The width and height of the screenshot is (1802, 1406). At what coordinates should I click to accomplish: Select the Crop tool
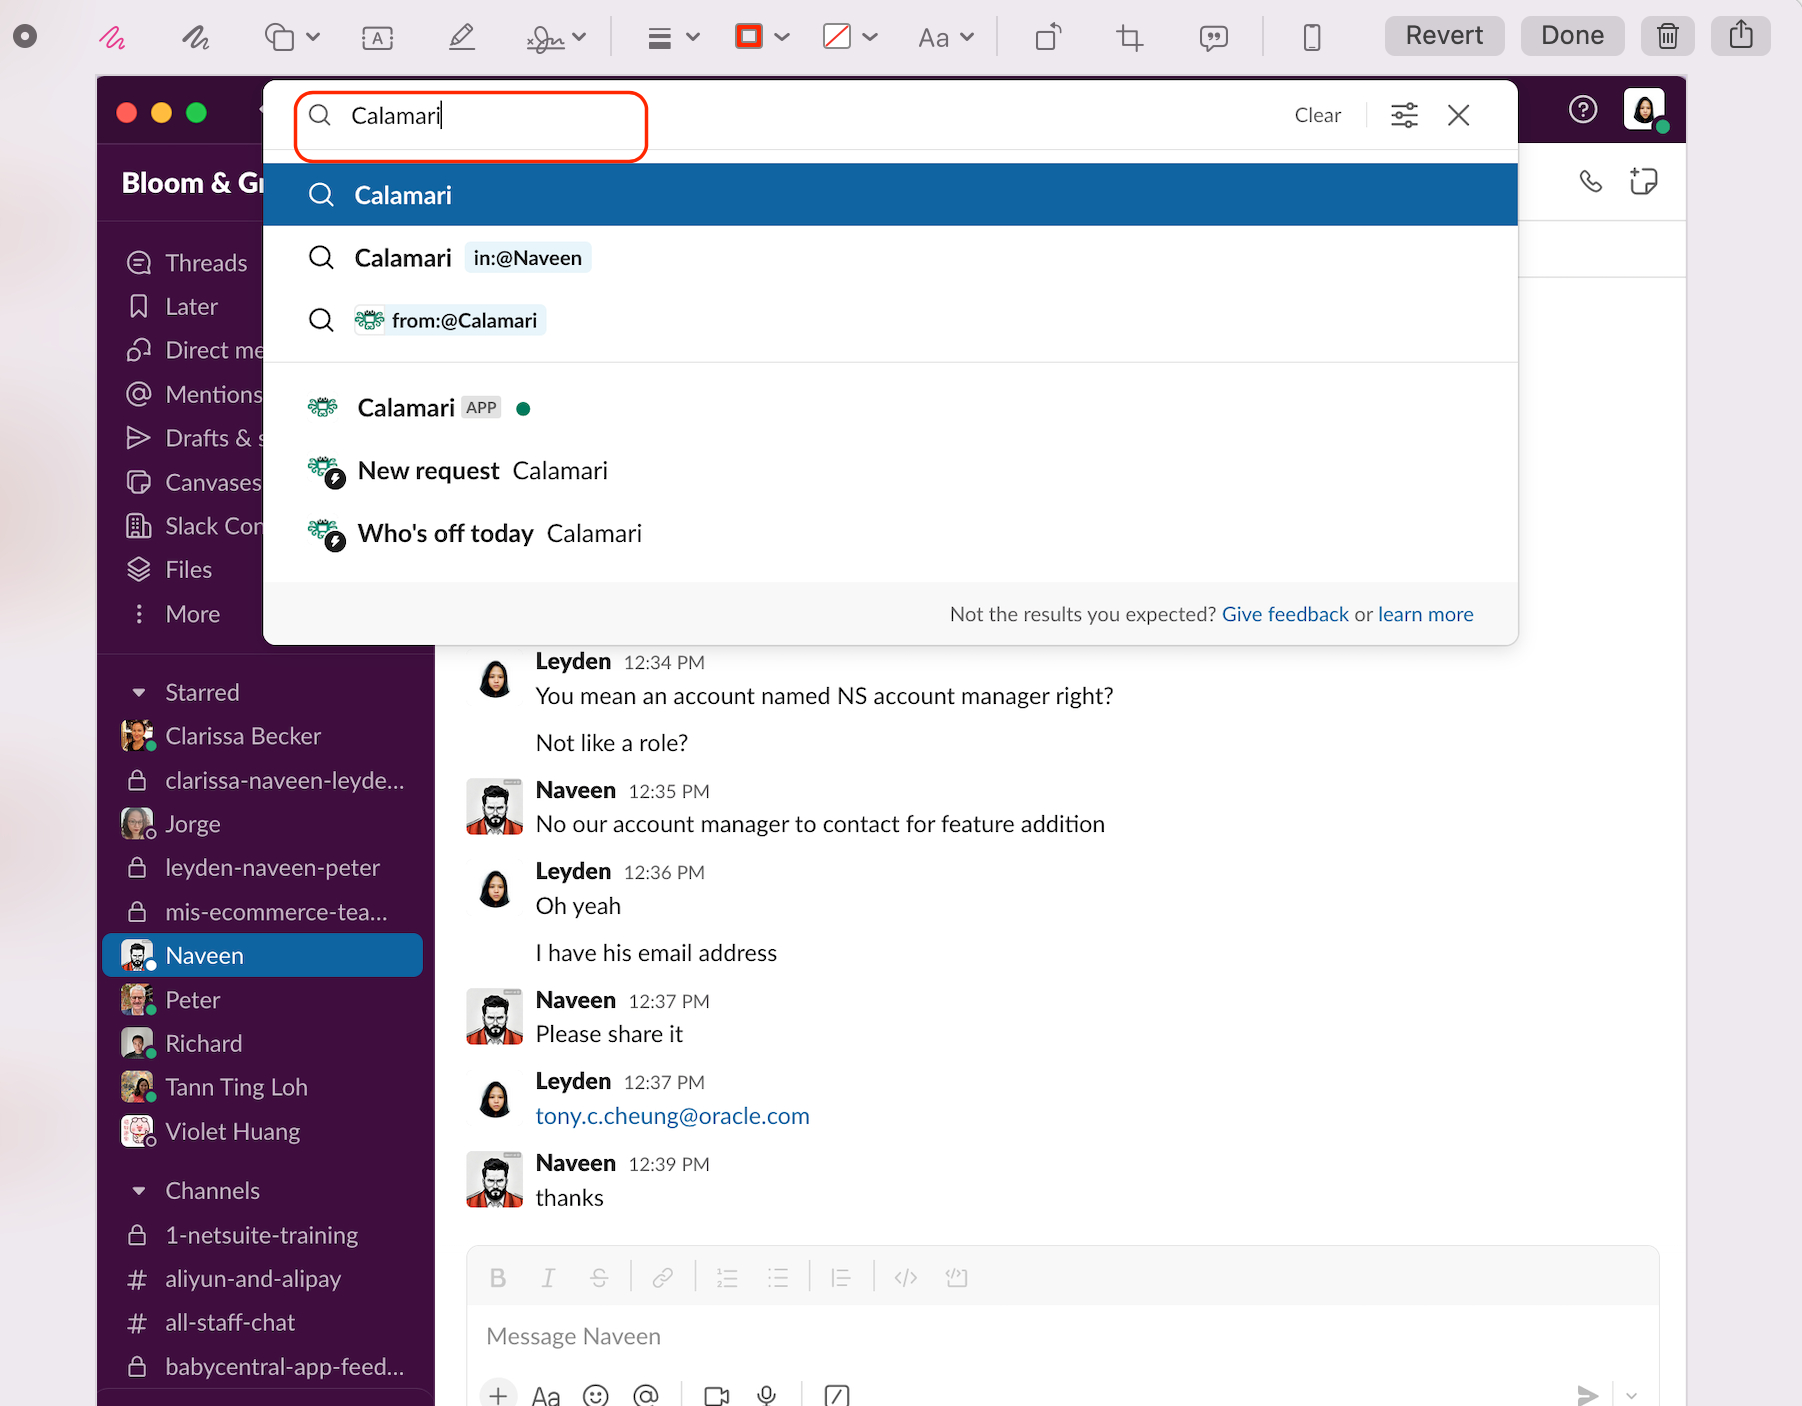(1130, 38)
